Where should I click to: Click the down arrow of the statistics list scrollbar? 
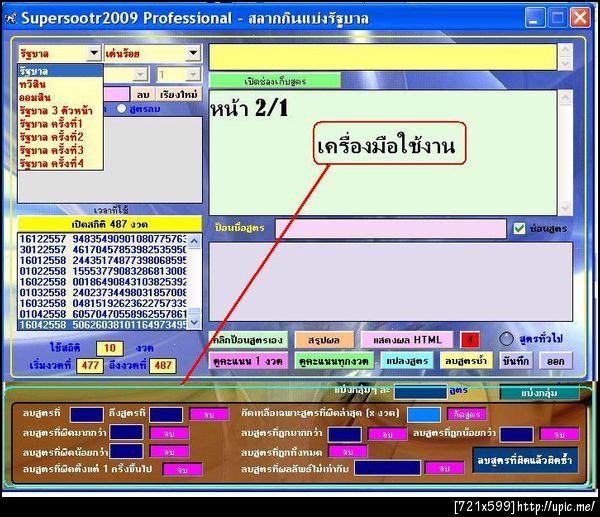pyautogui.click(x=194, y=322)
